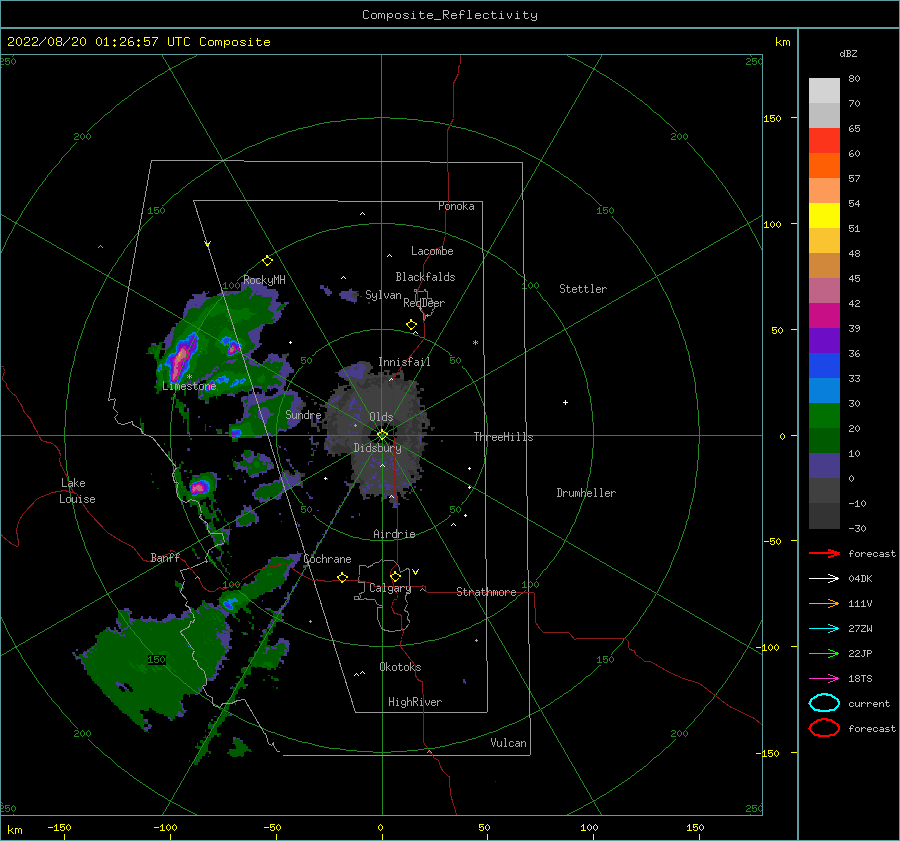Click the Lacombe label
The image size is (900, 841).
pos(432,251)
